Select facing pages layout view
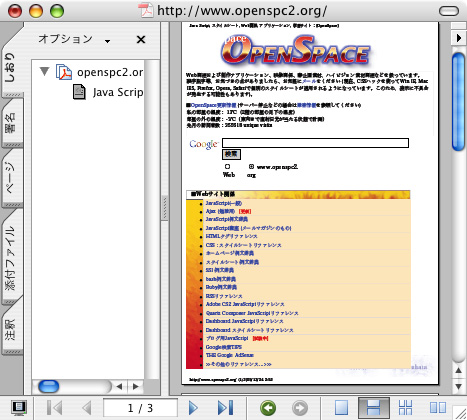 click(438, 407)
